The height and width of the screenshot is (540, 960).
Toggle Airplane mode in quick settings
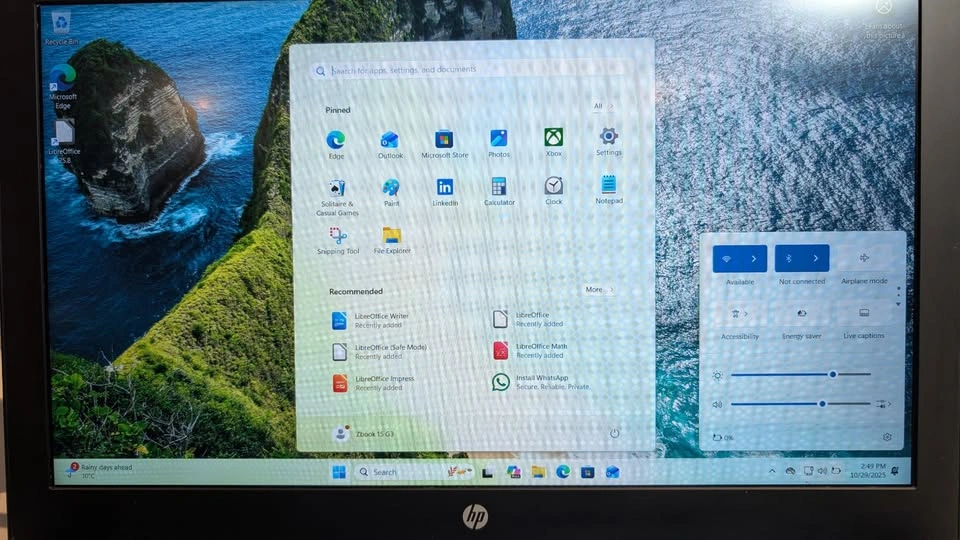click(x=864, y=259)
